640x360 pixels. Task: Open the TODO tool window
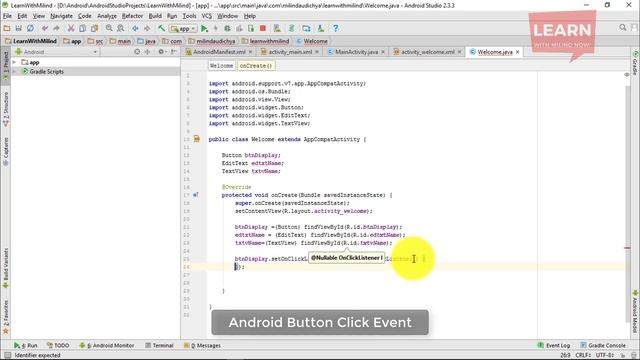[58, 345]
